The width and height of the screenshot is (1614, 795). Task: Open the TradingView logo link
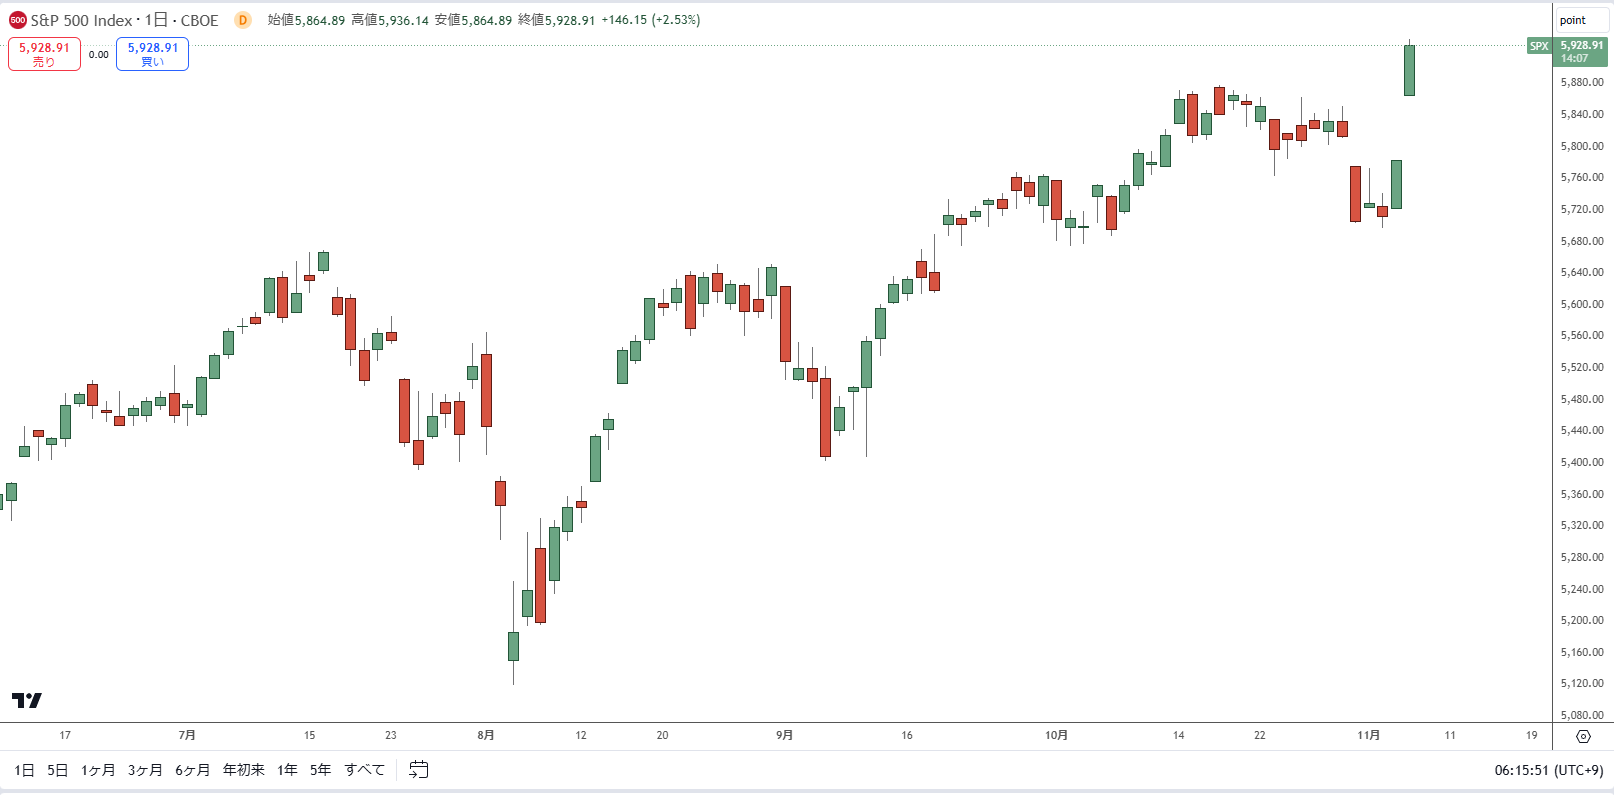click(27, 700)
